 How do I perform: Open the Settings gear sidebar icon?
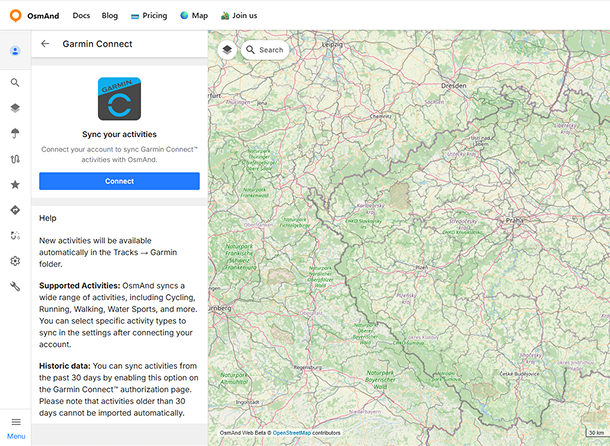(x=15, y=261)
